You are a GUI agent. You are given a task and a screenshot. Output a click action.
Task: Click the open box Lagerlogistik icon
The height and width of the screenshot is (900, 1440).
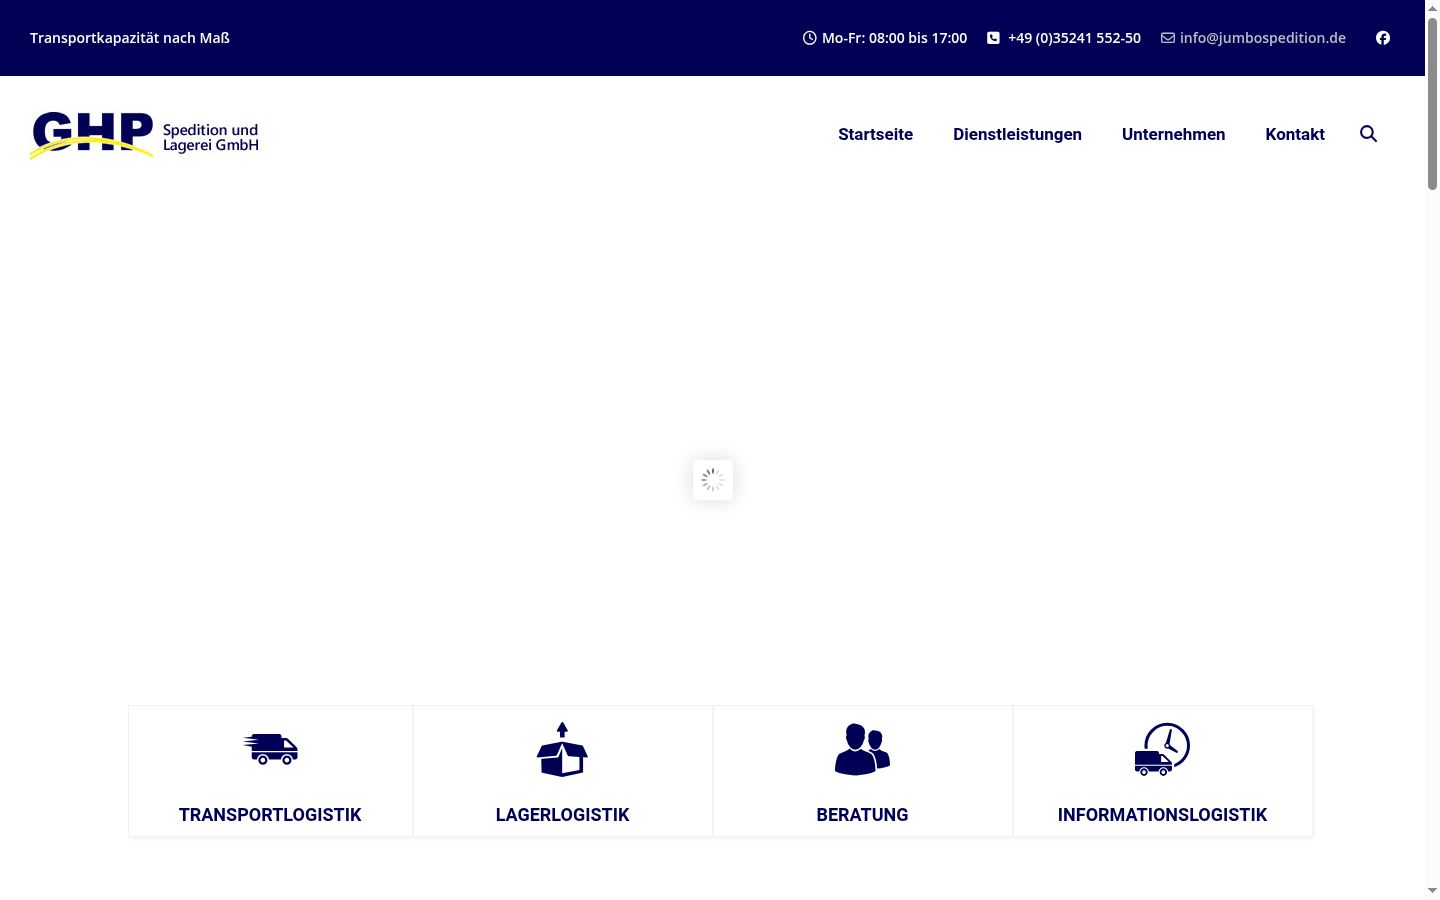coord(562,749)
